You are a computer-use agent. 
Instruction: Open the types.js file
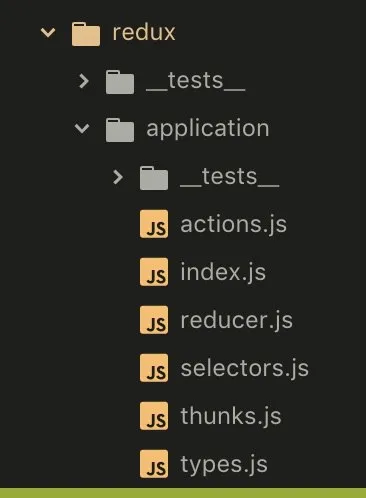[x=224, y=465]
